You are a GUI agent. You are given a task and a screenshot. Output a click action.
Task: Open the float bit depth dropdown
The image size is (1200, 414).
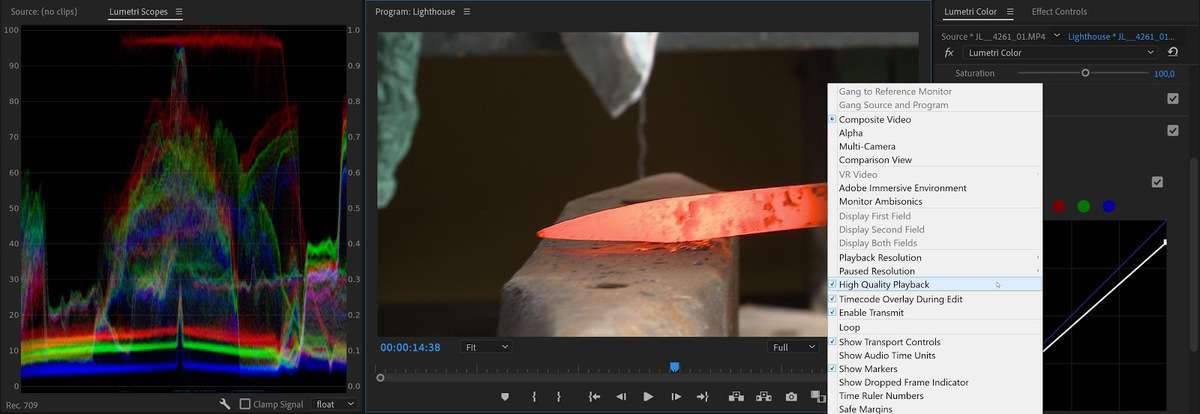tap(334, 404)
